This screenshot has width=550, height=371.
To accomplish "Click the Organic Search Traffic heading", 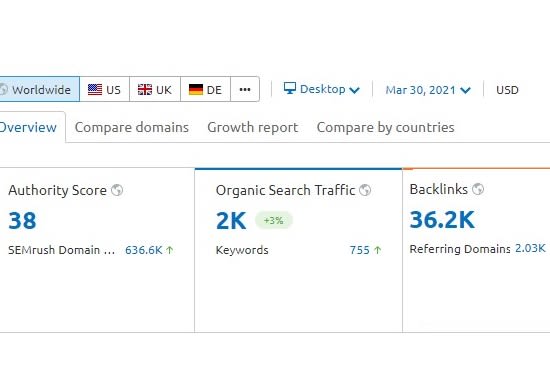I will coord(285,190).
